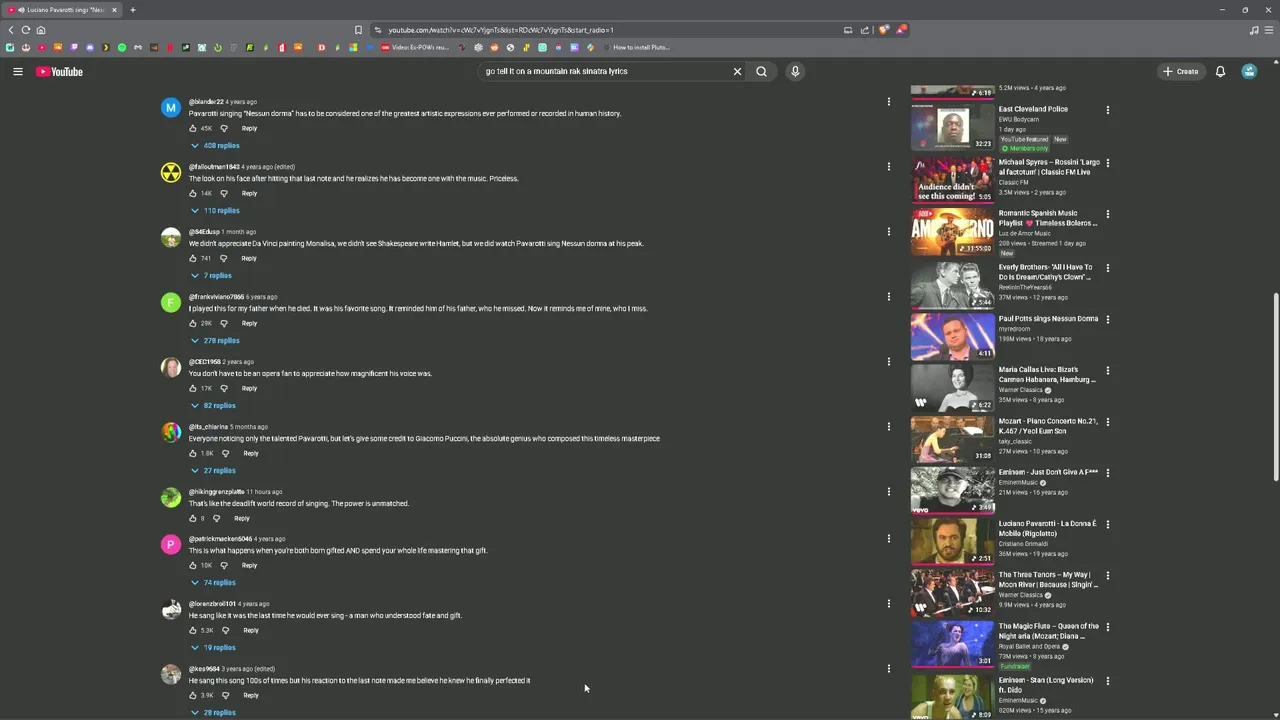
Task: Like the comment by @kes9684
Action: [x=193, y=695]
